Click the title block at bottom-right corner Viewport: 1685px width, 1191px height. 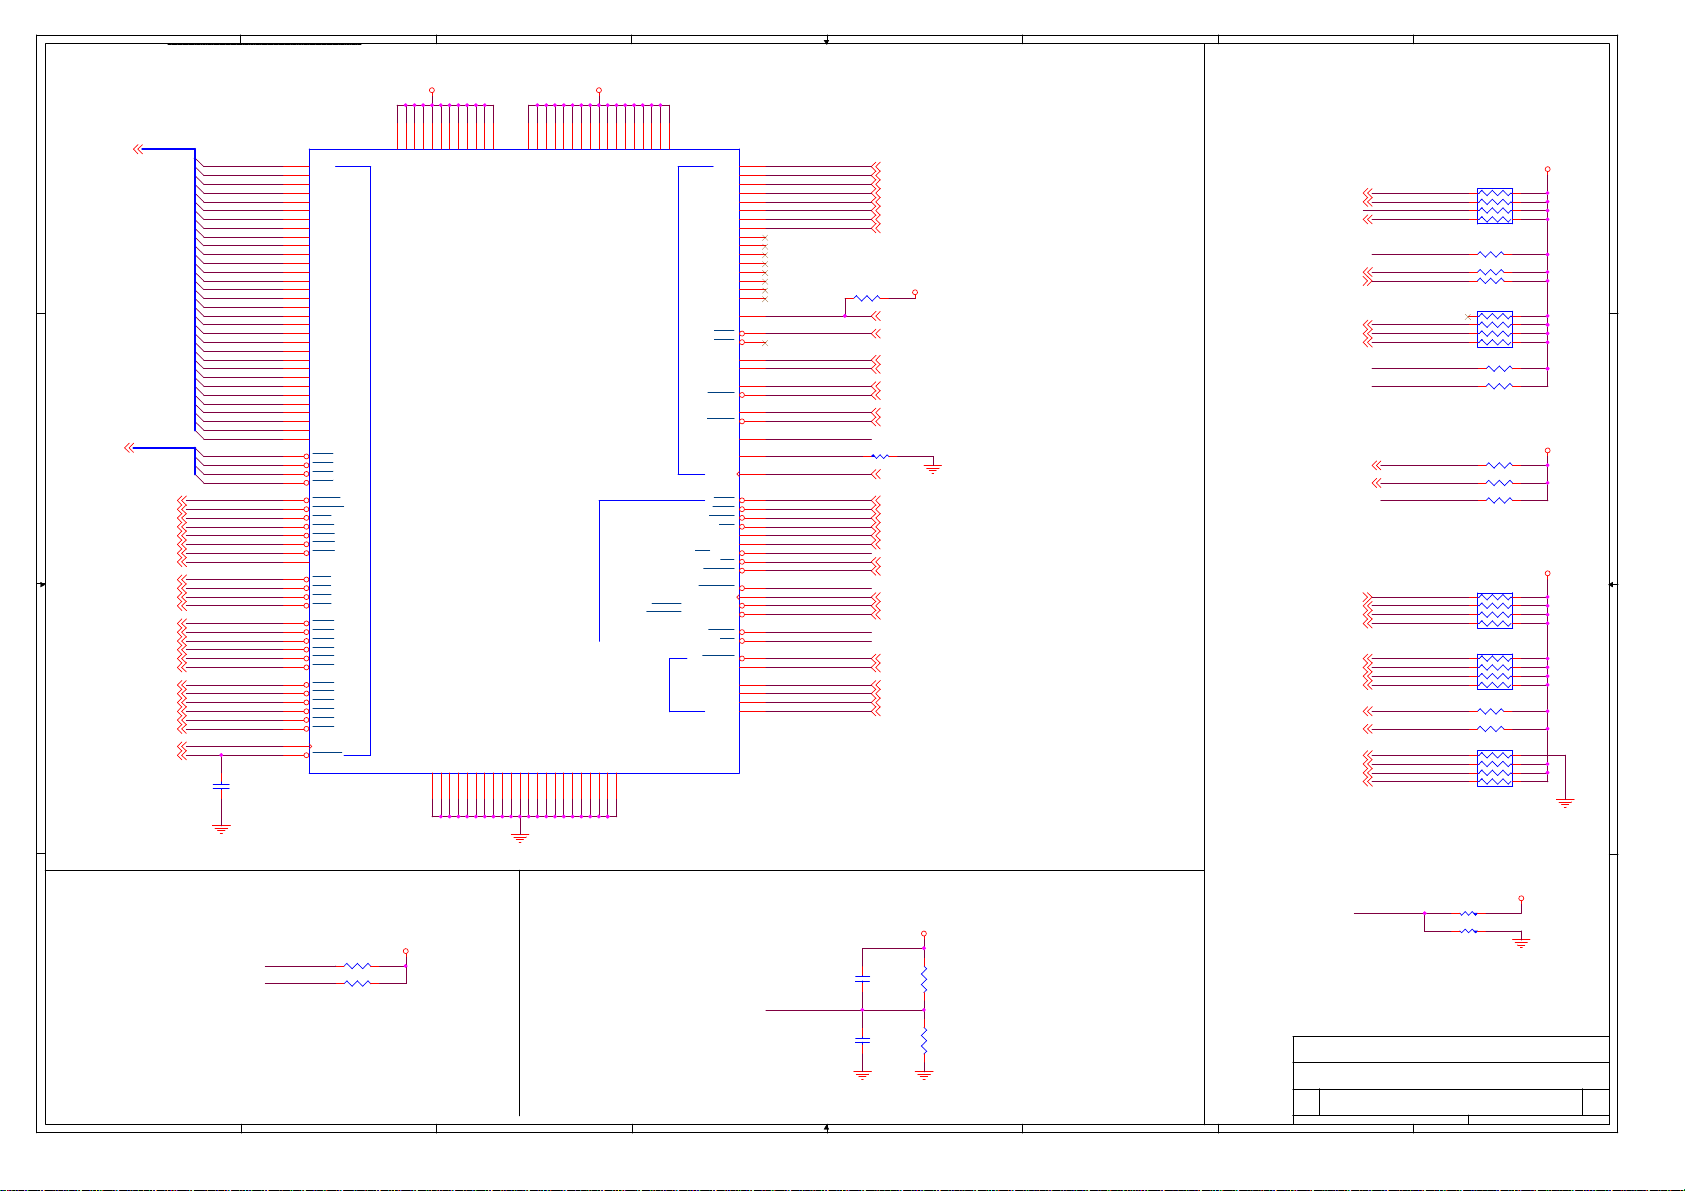(x=1451, y=1080)
